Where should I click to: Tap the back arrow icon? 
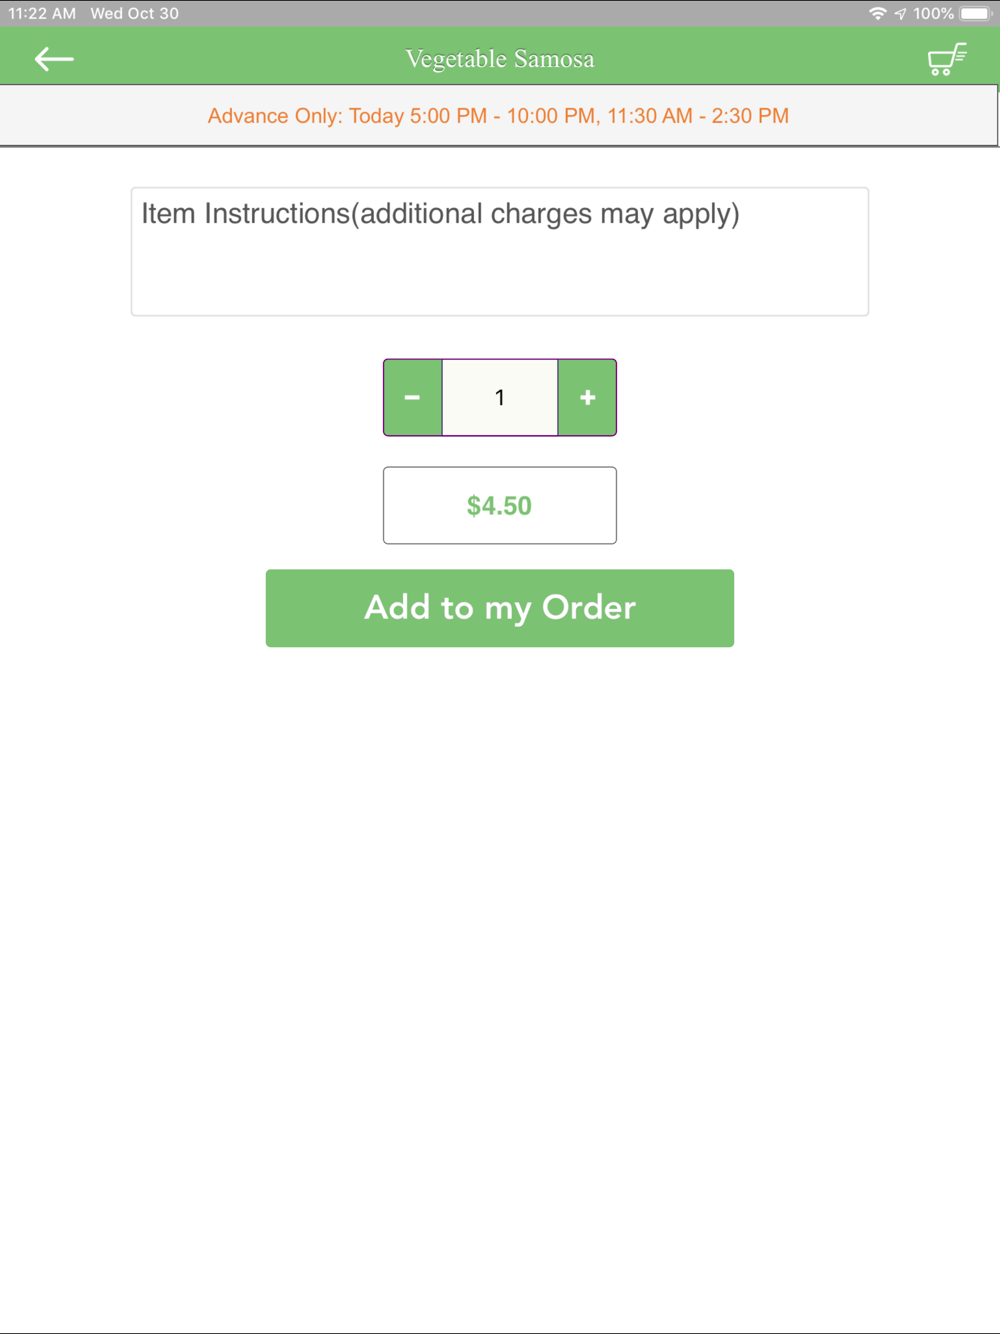pos(54,59)
